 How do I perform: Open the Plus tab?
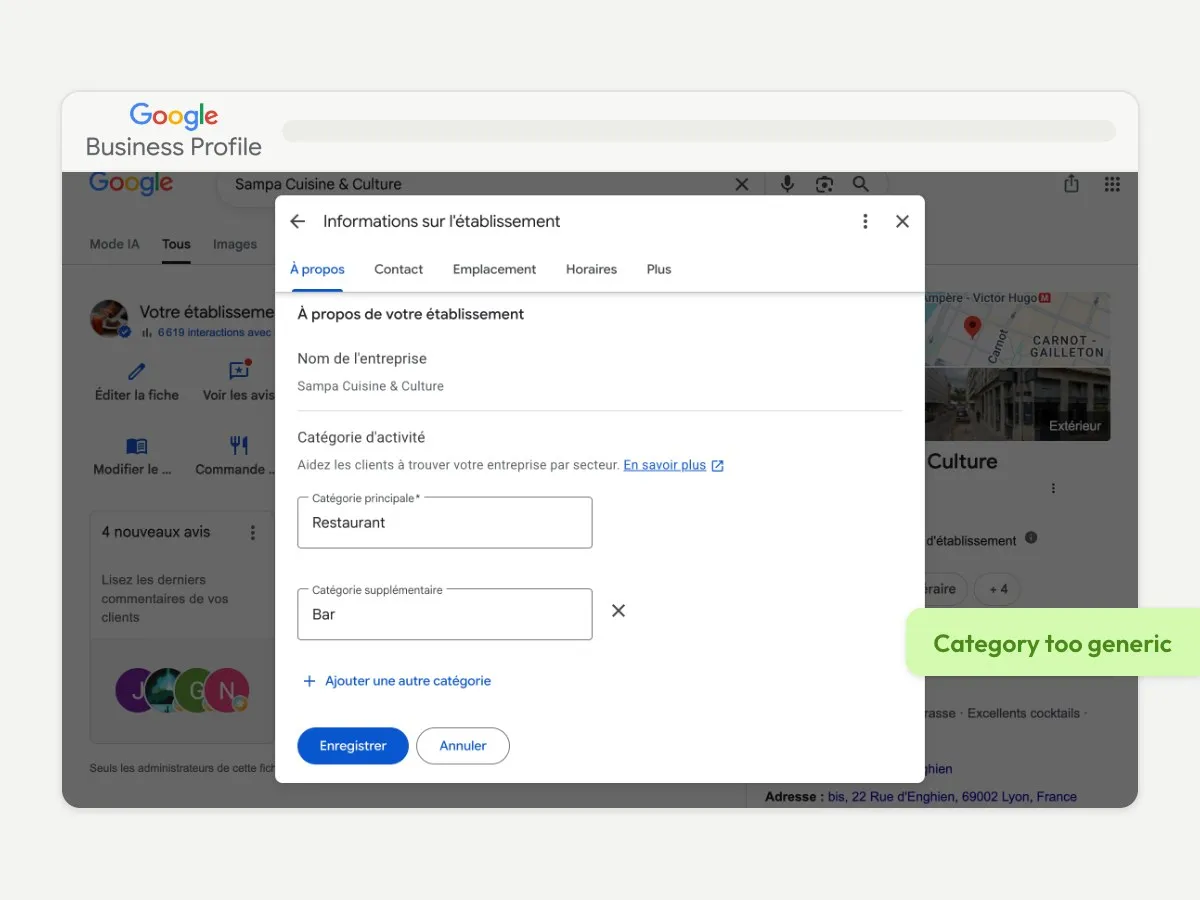[x=659, y=270]
